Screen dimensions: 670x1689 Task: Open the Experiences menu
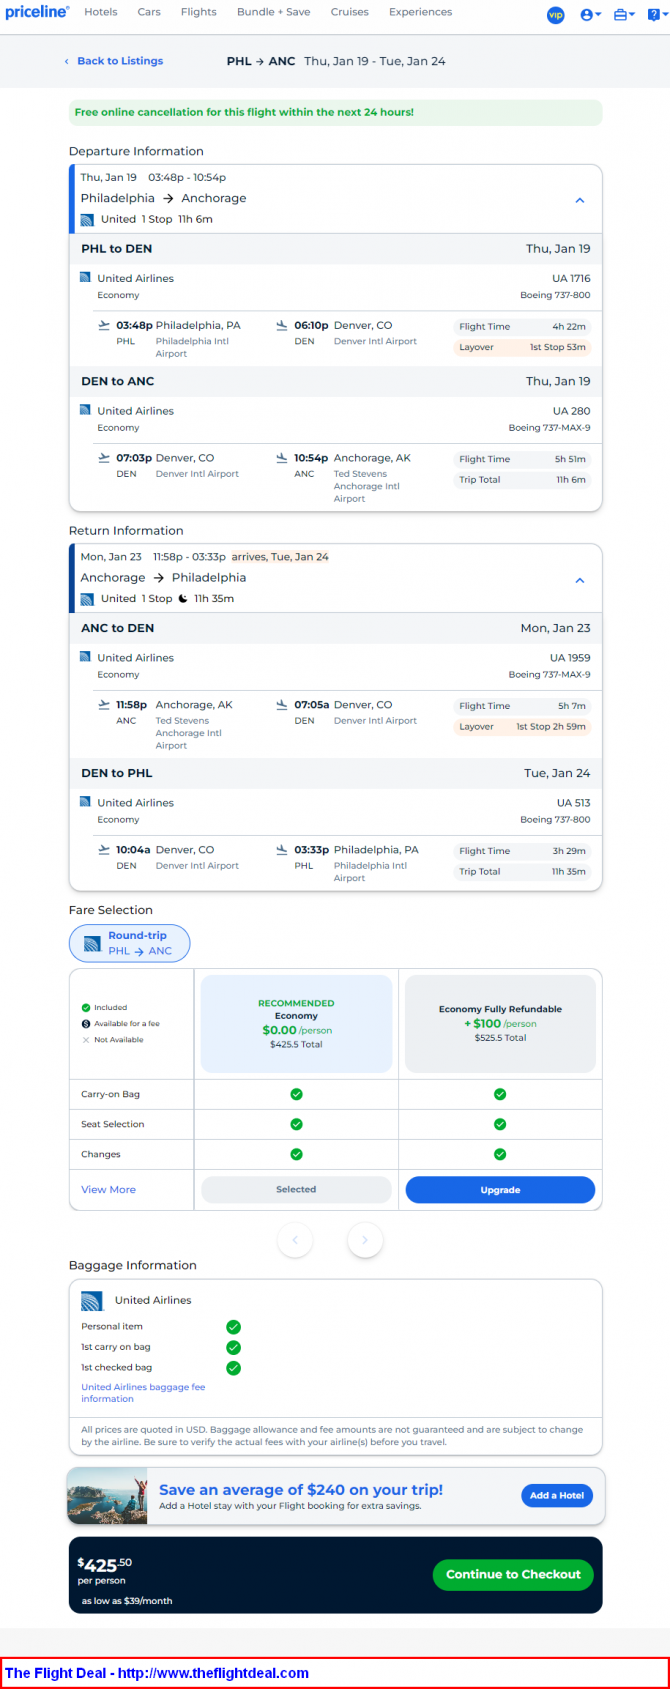pyautogui.click(x=420, y=12)
